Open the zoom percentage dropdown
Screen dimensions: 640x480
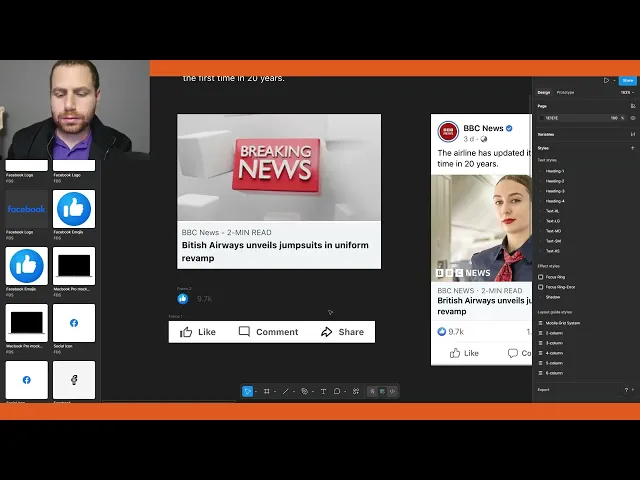[627, 93]
